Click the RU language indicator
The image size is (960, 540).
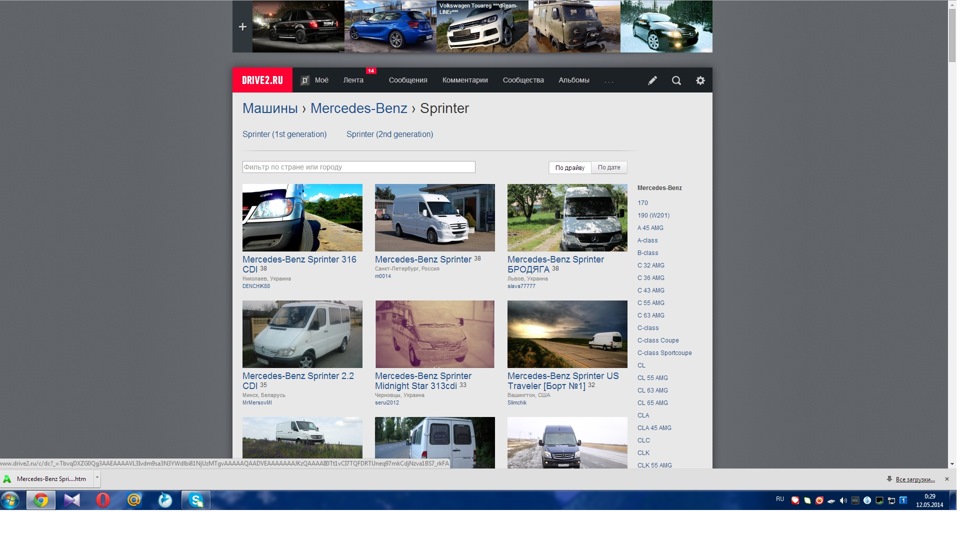[x=779, y=499]
